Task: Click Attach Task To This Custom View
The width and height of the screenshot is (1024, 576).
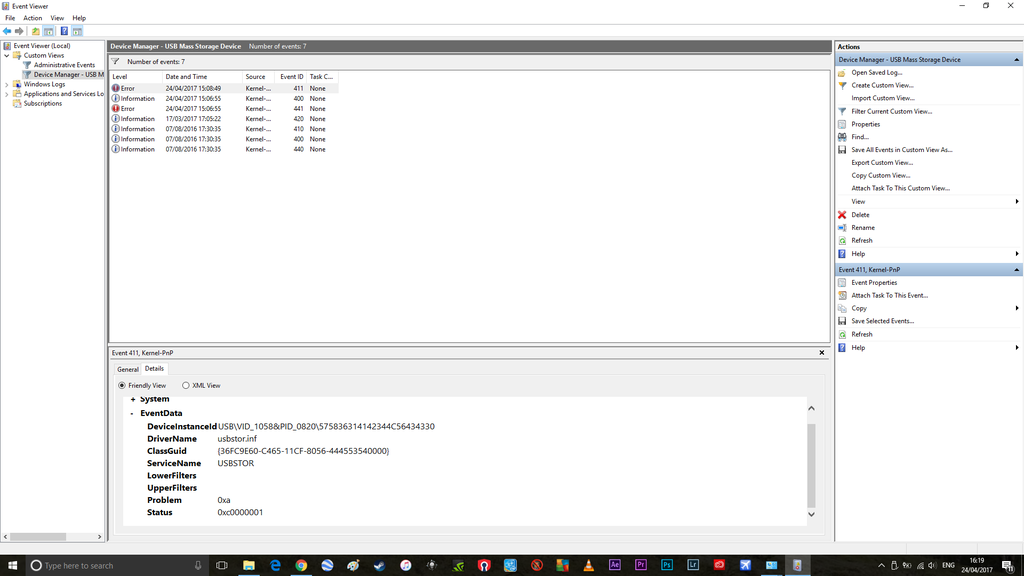Action: click(900, 188)
